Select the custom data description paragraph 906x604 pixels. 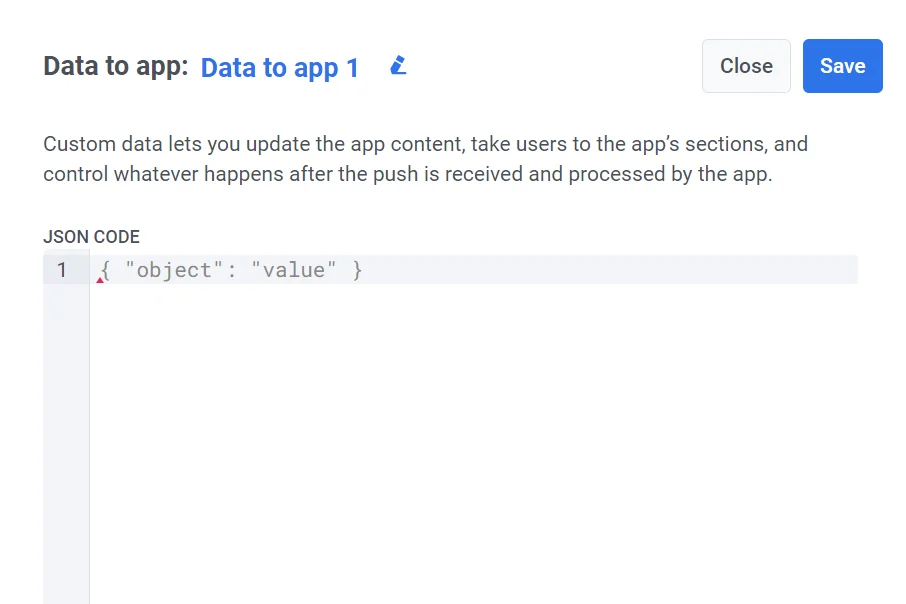pyautogui.click(x=424, y=158)
